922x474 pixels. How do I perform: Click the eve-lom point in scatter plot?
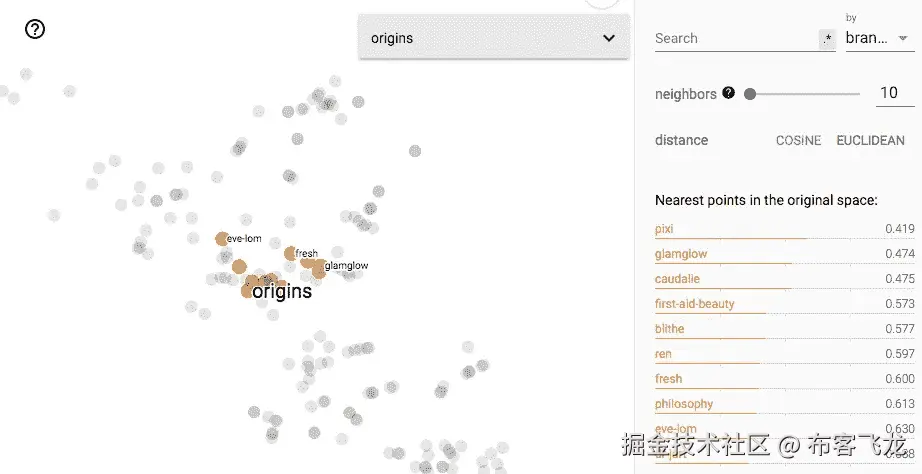[x=222, y=239]
